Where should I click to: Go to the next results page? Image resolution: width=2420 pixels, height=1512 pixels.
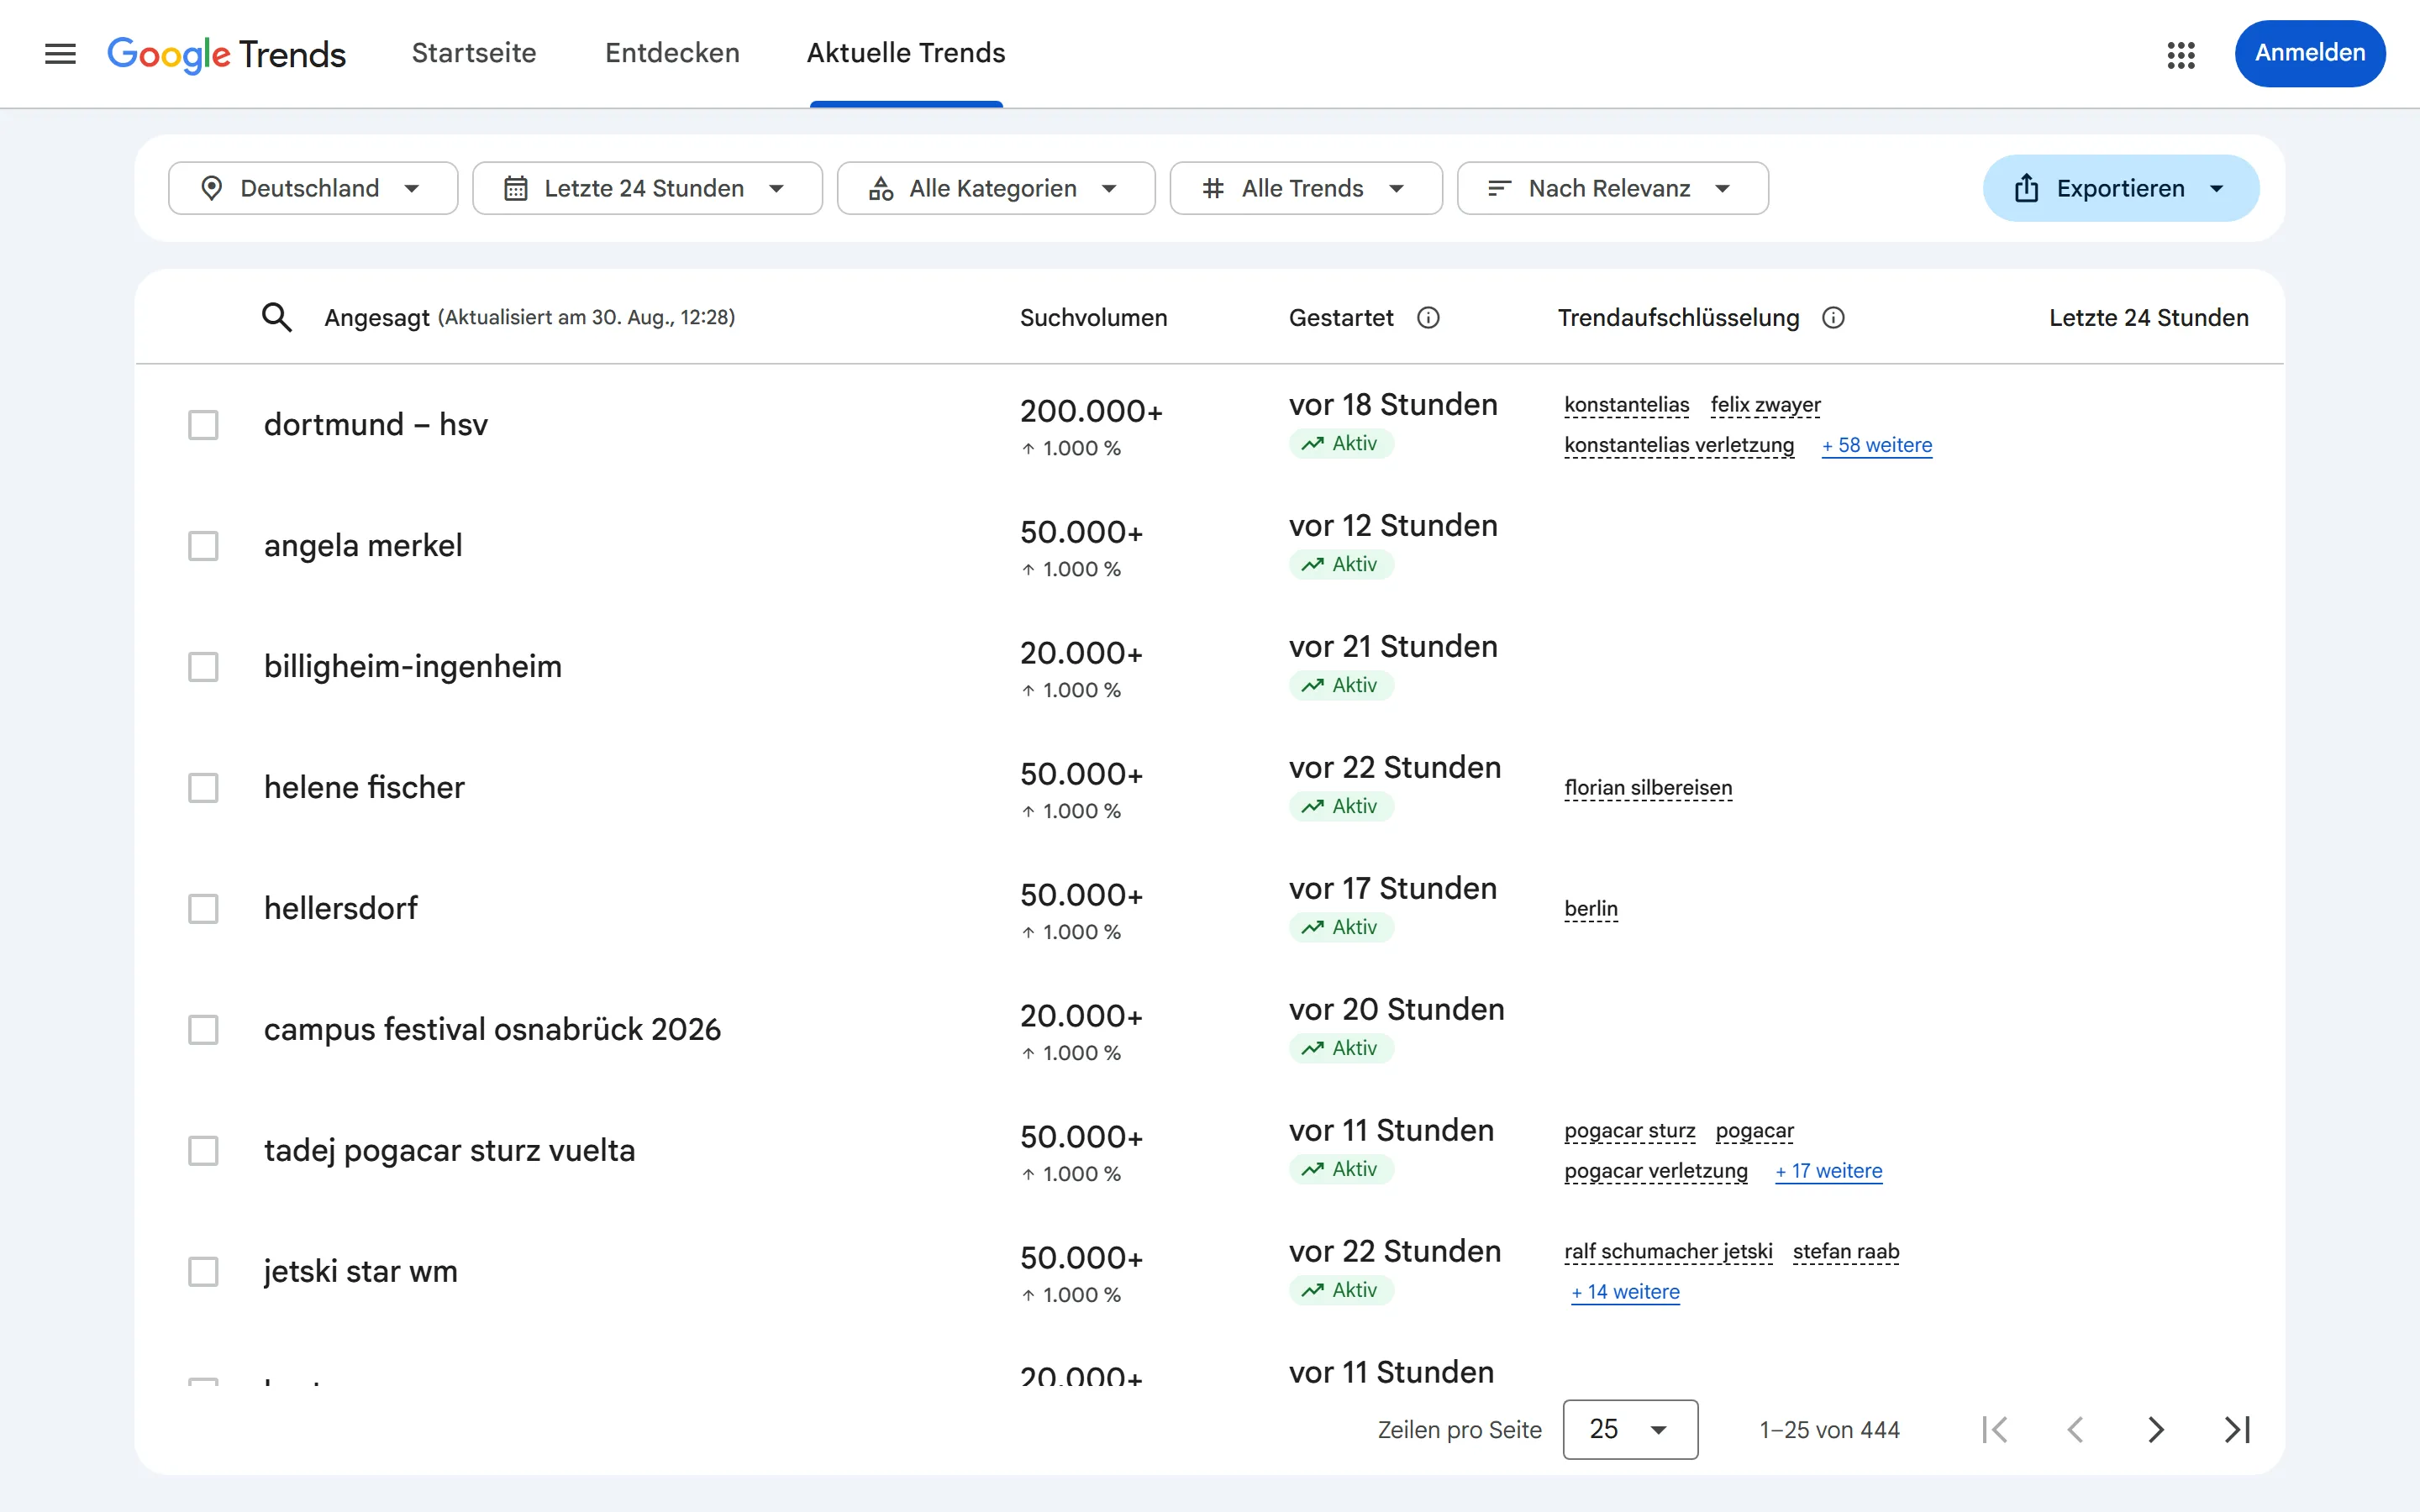click(x=2156, y=1429)
